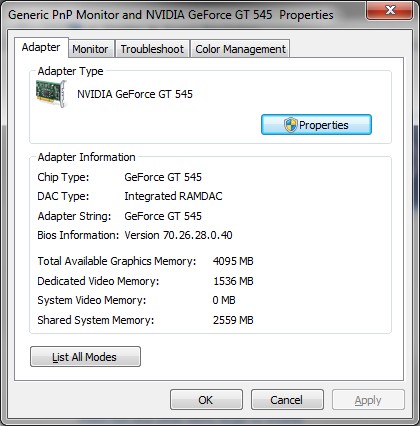The width and height of the screenshot is (420, 426).
Task: Click the 1536 MB dedicated memory value
Action: [x=233, y=281]
